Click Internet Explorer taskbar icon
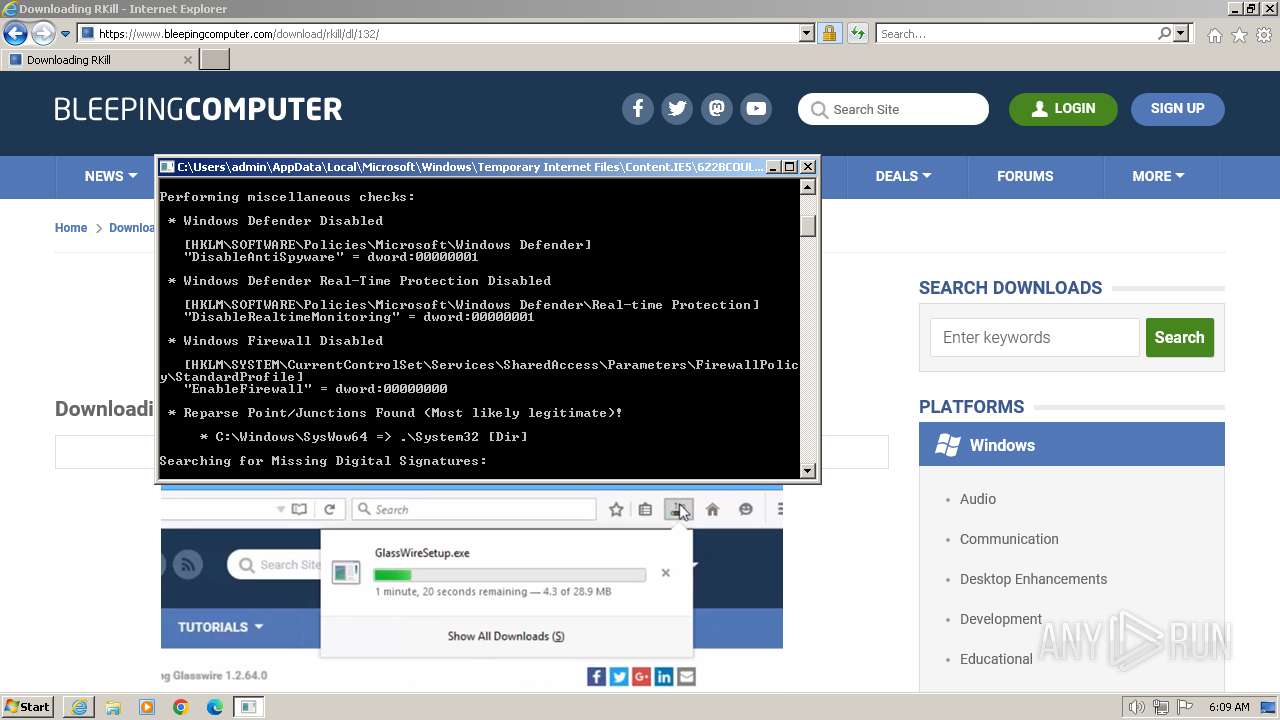Image resolution: width=1280 pixels, height=720 pixels. click(x=79, y=707)
